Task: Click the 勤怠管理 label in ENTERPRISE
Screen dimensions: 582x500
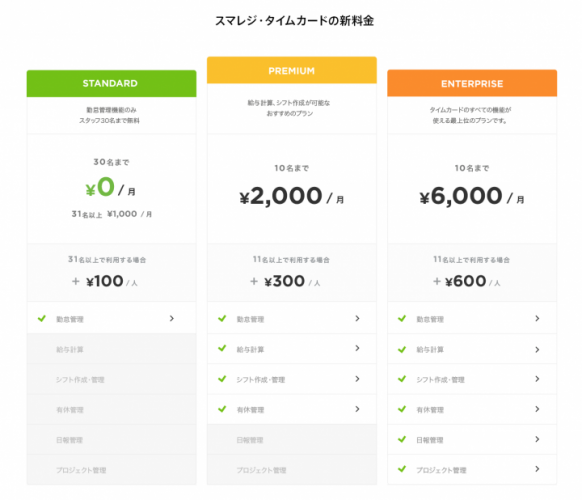Action: pos(430,319)
